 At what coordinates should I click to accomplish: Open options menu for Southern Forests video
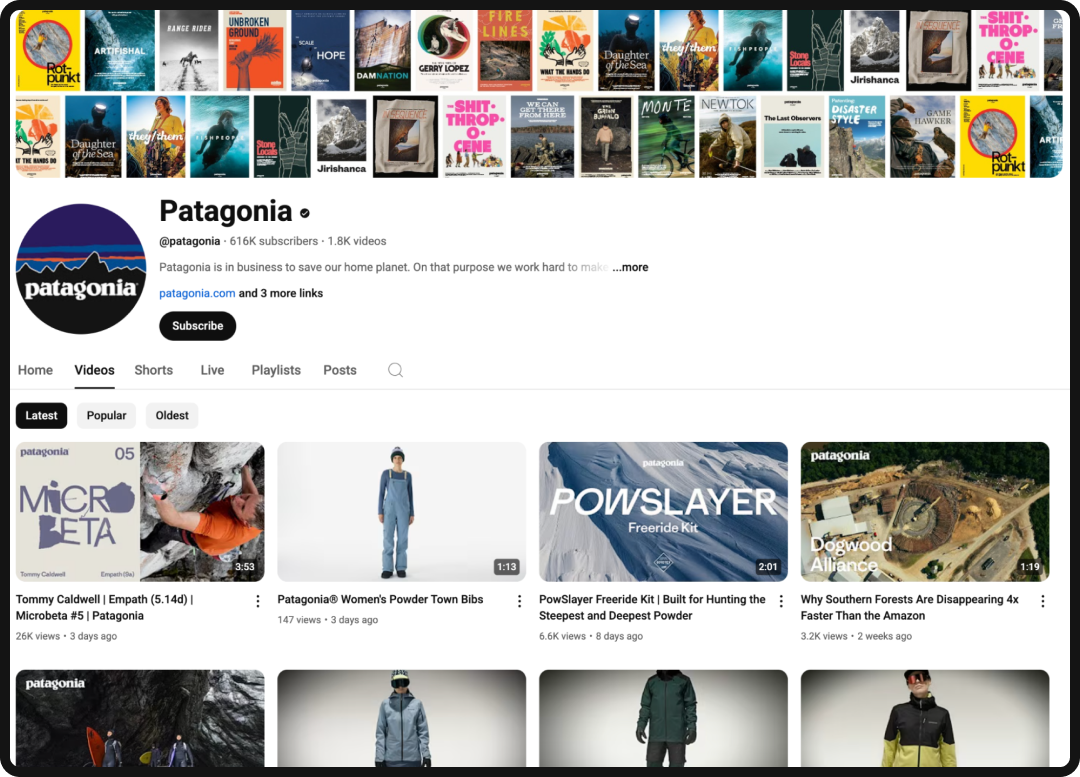tap(1042, 601)
